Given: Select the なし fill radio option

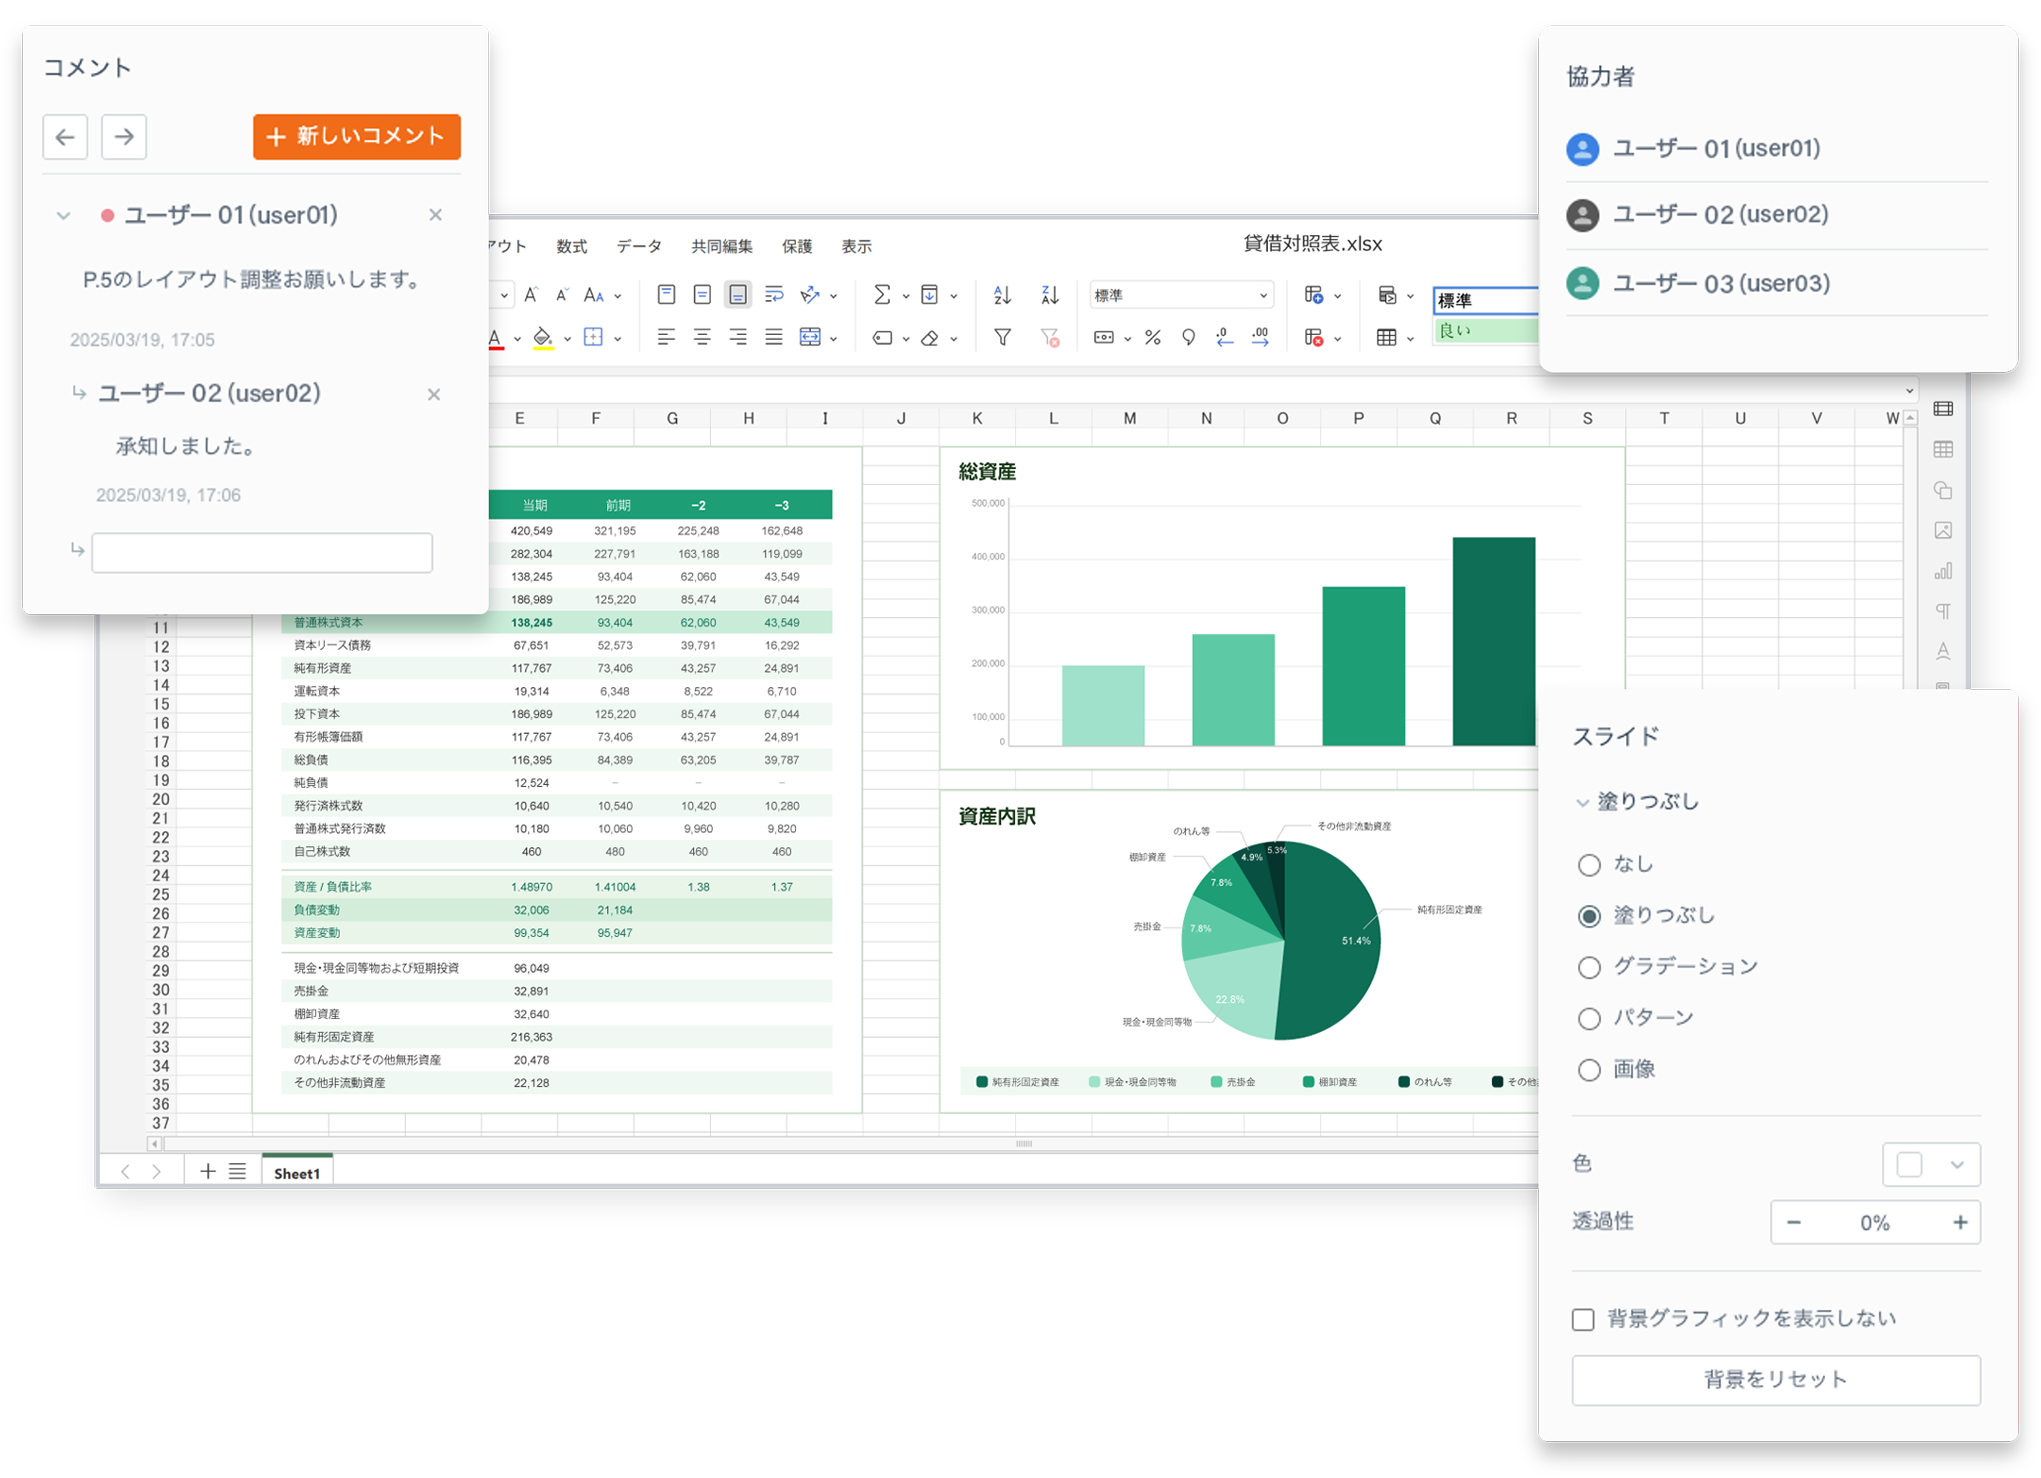Looking at the screenshot, I should tap(1589, 865).
